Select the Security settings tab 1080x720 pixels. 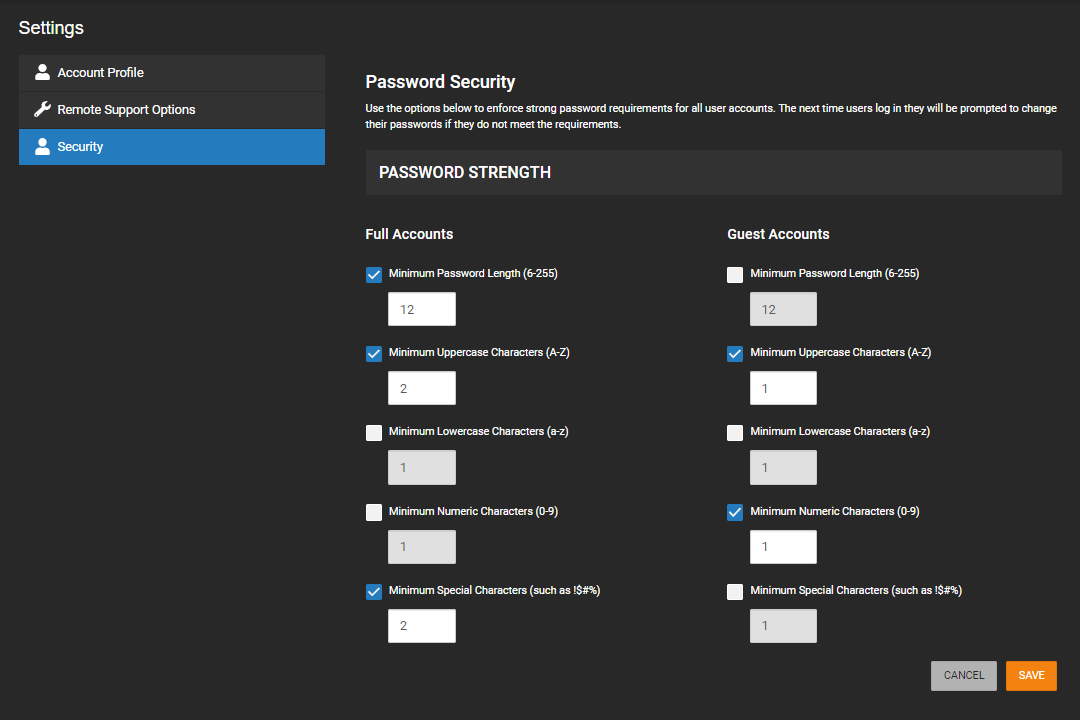[172, 147]
